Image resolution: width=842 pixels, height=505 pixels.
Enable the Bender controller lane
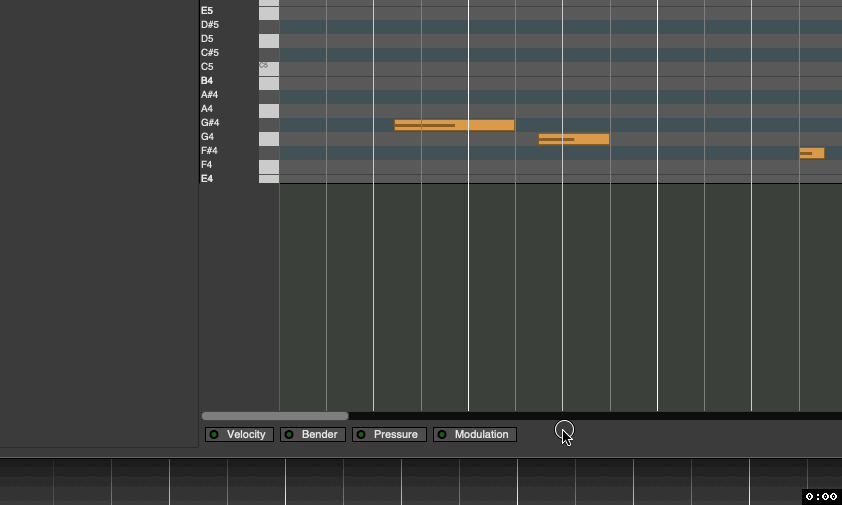[x=313, y=435]
